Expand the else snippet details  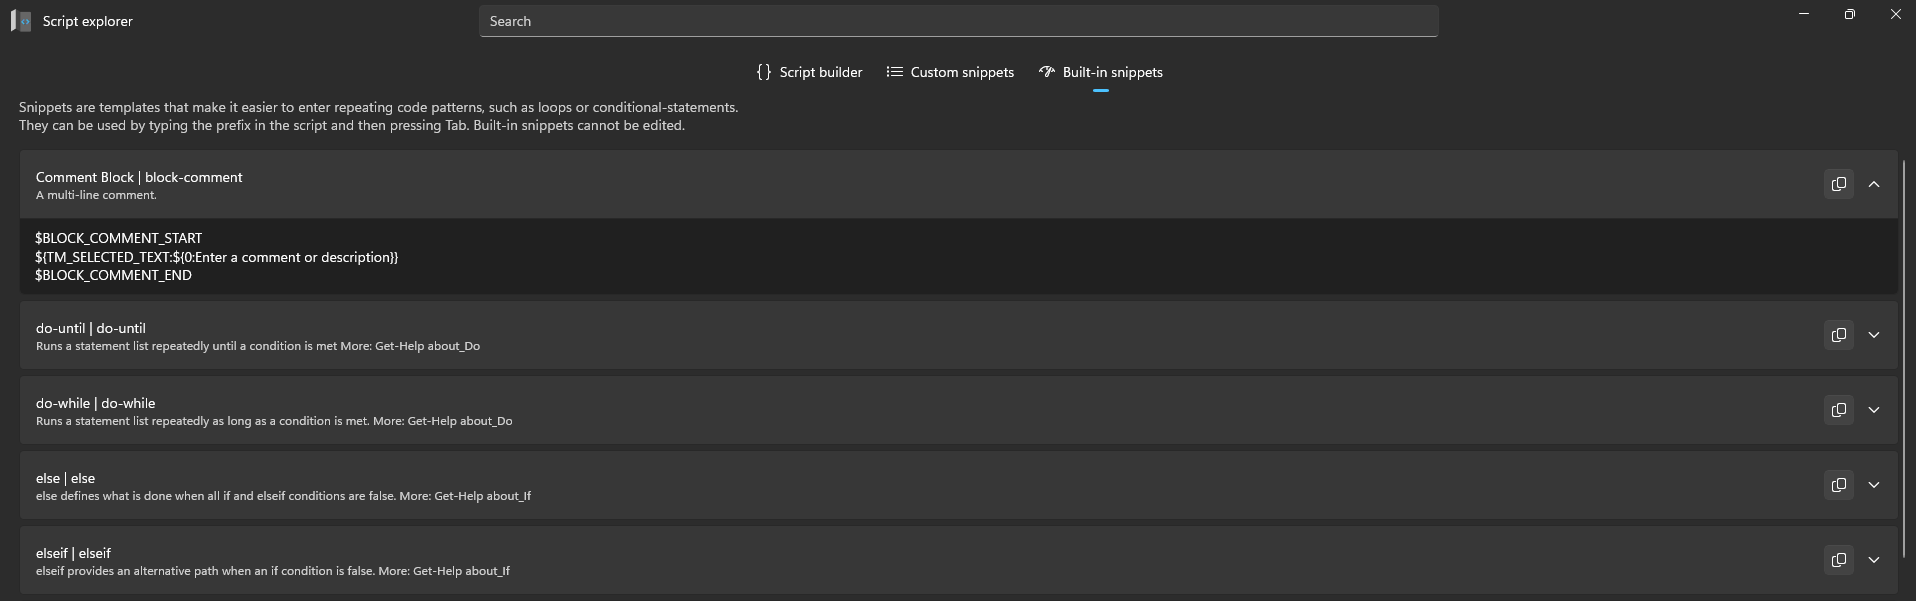point(1874,485)
